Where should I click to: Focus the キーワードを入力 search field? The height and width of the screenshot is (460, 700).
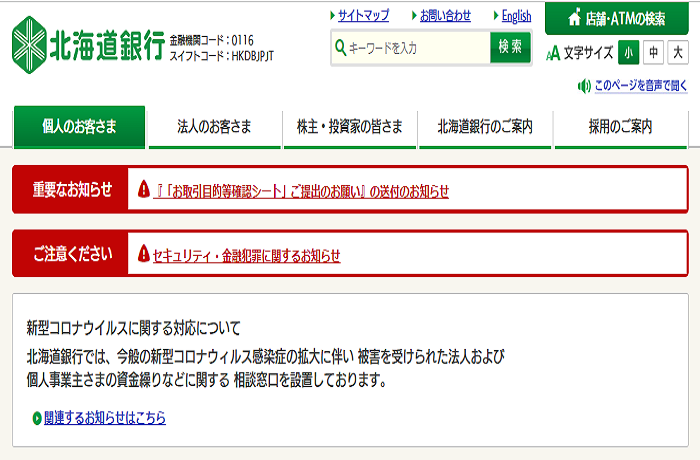click(411, 47)
